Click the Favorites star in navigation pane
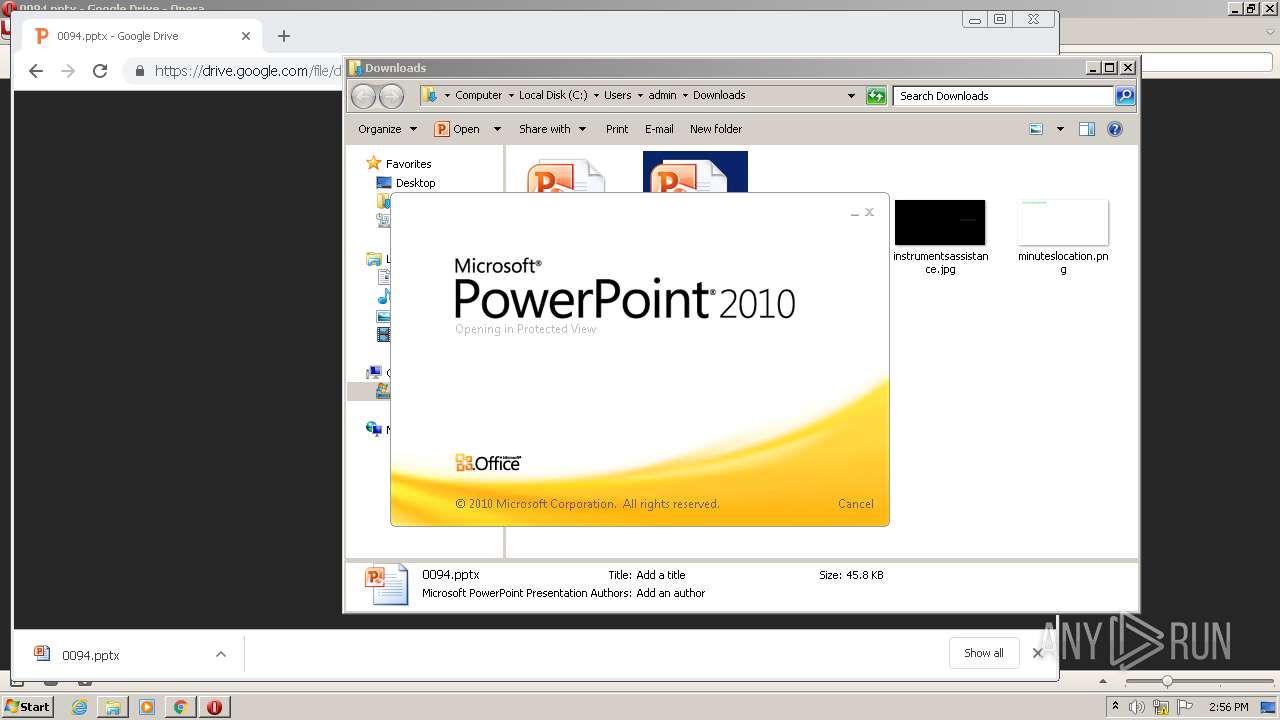 click(374, 163)
